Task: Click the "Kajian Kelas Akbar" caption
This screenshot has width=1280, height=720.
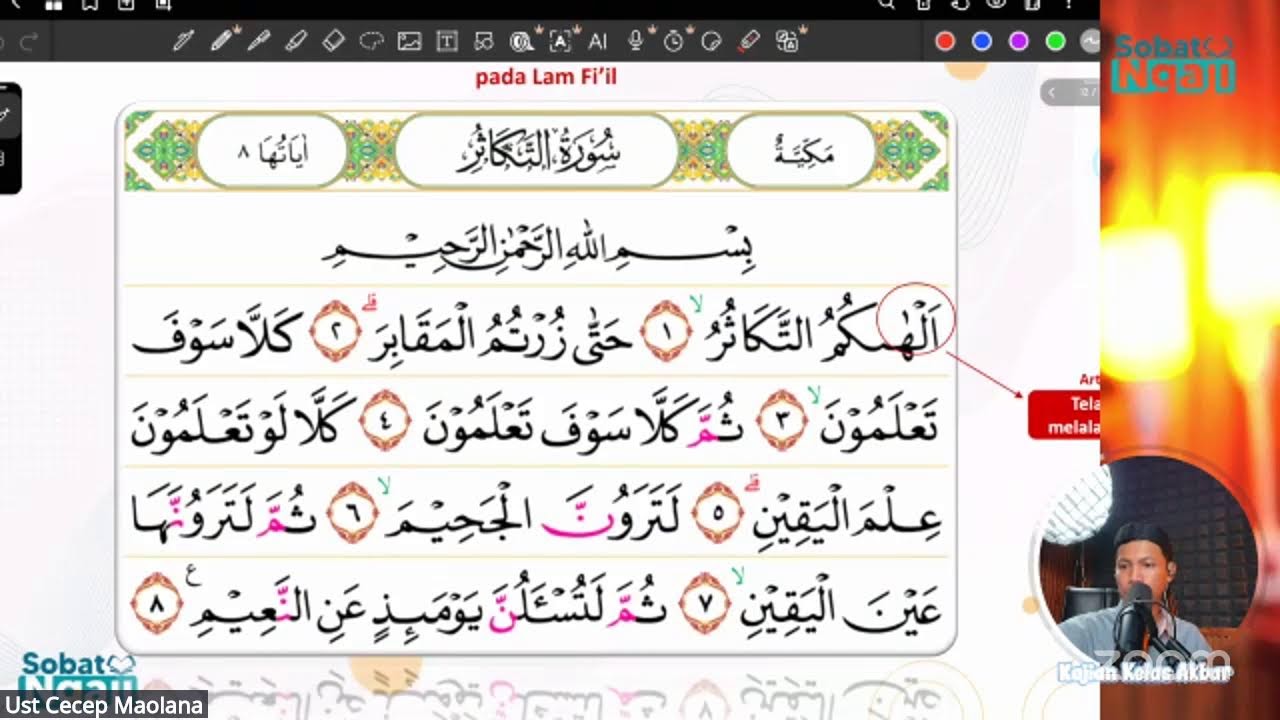Action: pyautogui.click(x=1145, y=672)
